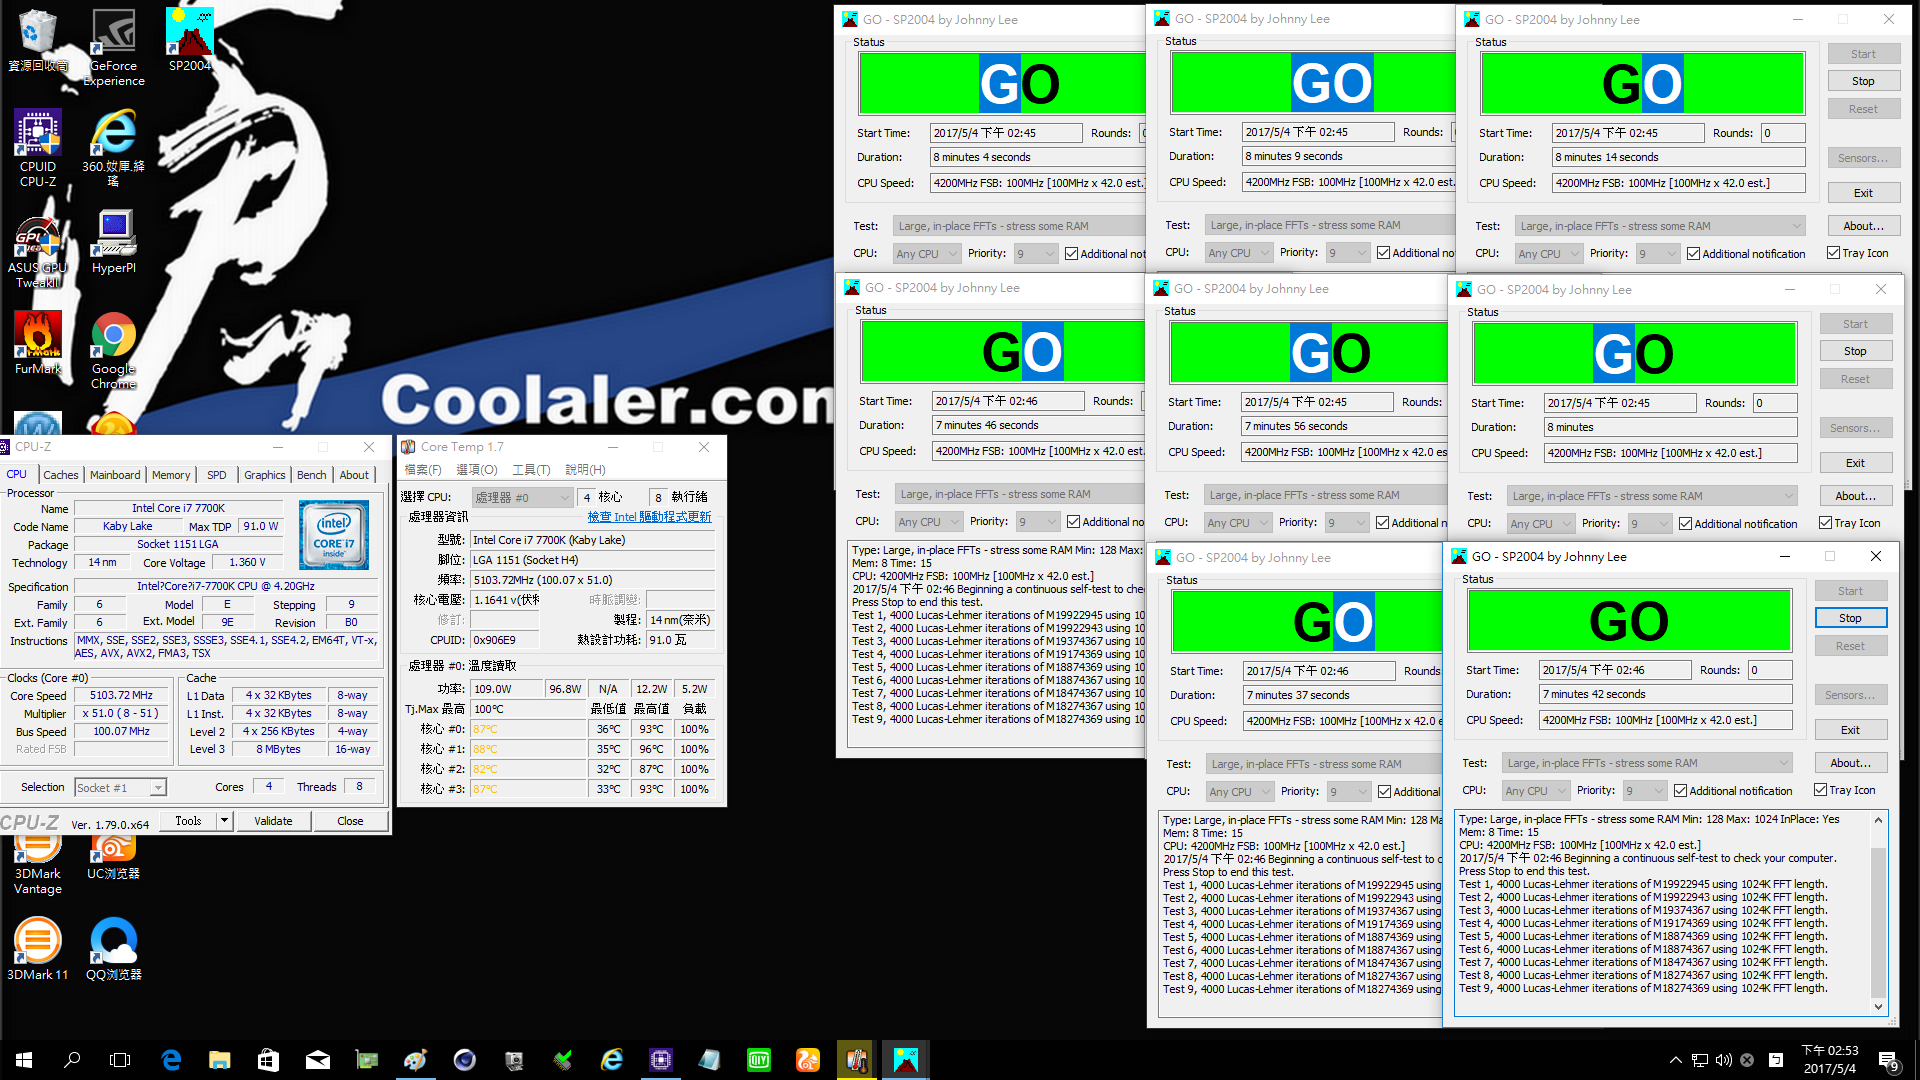Click the Validate button in CPU-Z
The height and width of the screenshot is (1080, 1920).
pos(273,821)
